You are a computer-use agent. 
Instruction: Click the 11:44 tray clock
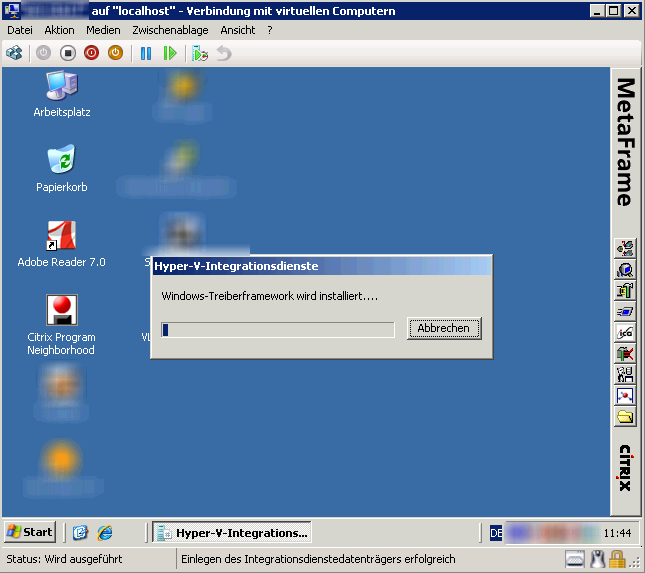[617, 533]
